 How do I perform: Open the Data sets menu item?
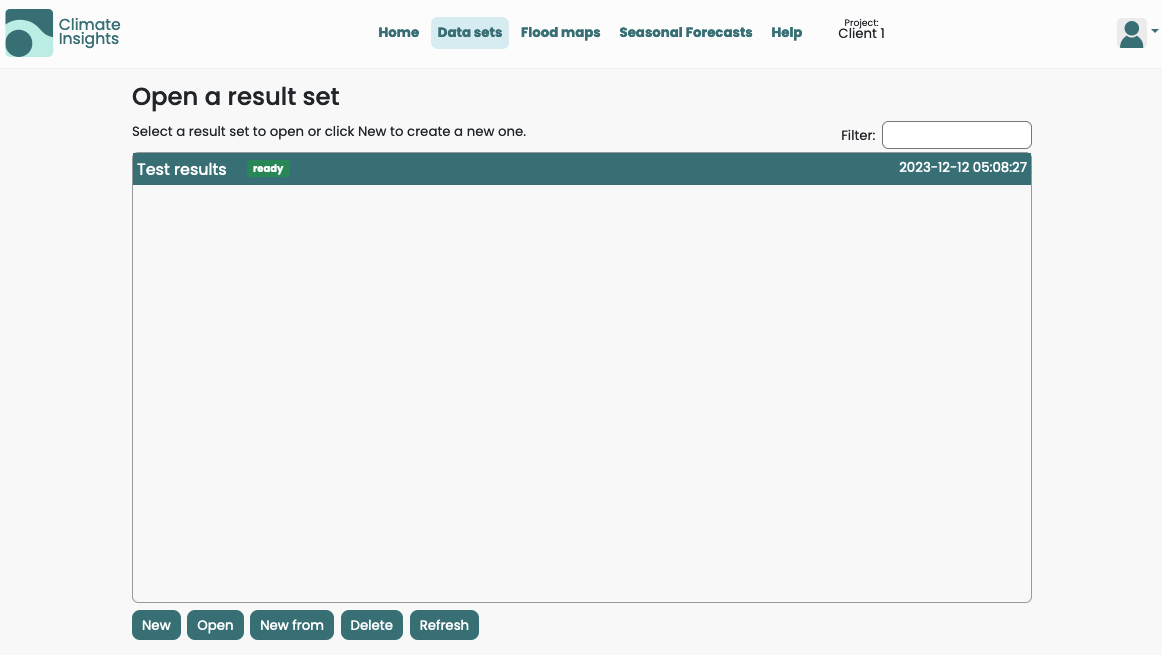[x=470, y=33]
